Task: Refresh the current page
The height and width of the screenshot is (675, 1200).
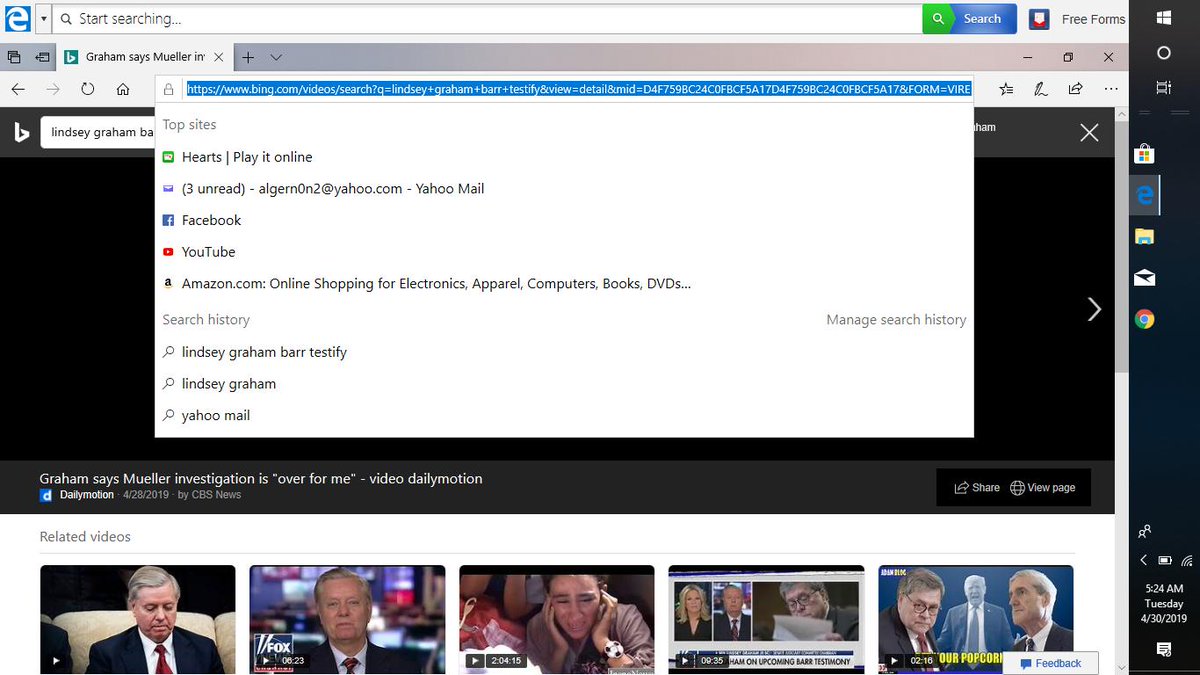Action: coord(88,89)
